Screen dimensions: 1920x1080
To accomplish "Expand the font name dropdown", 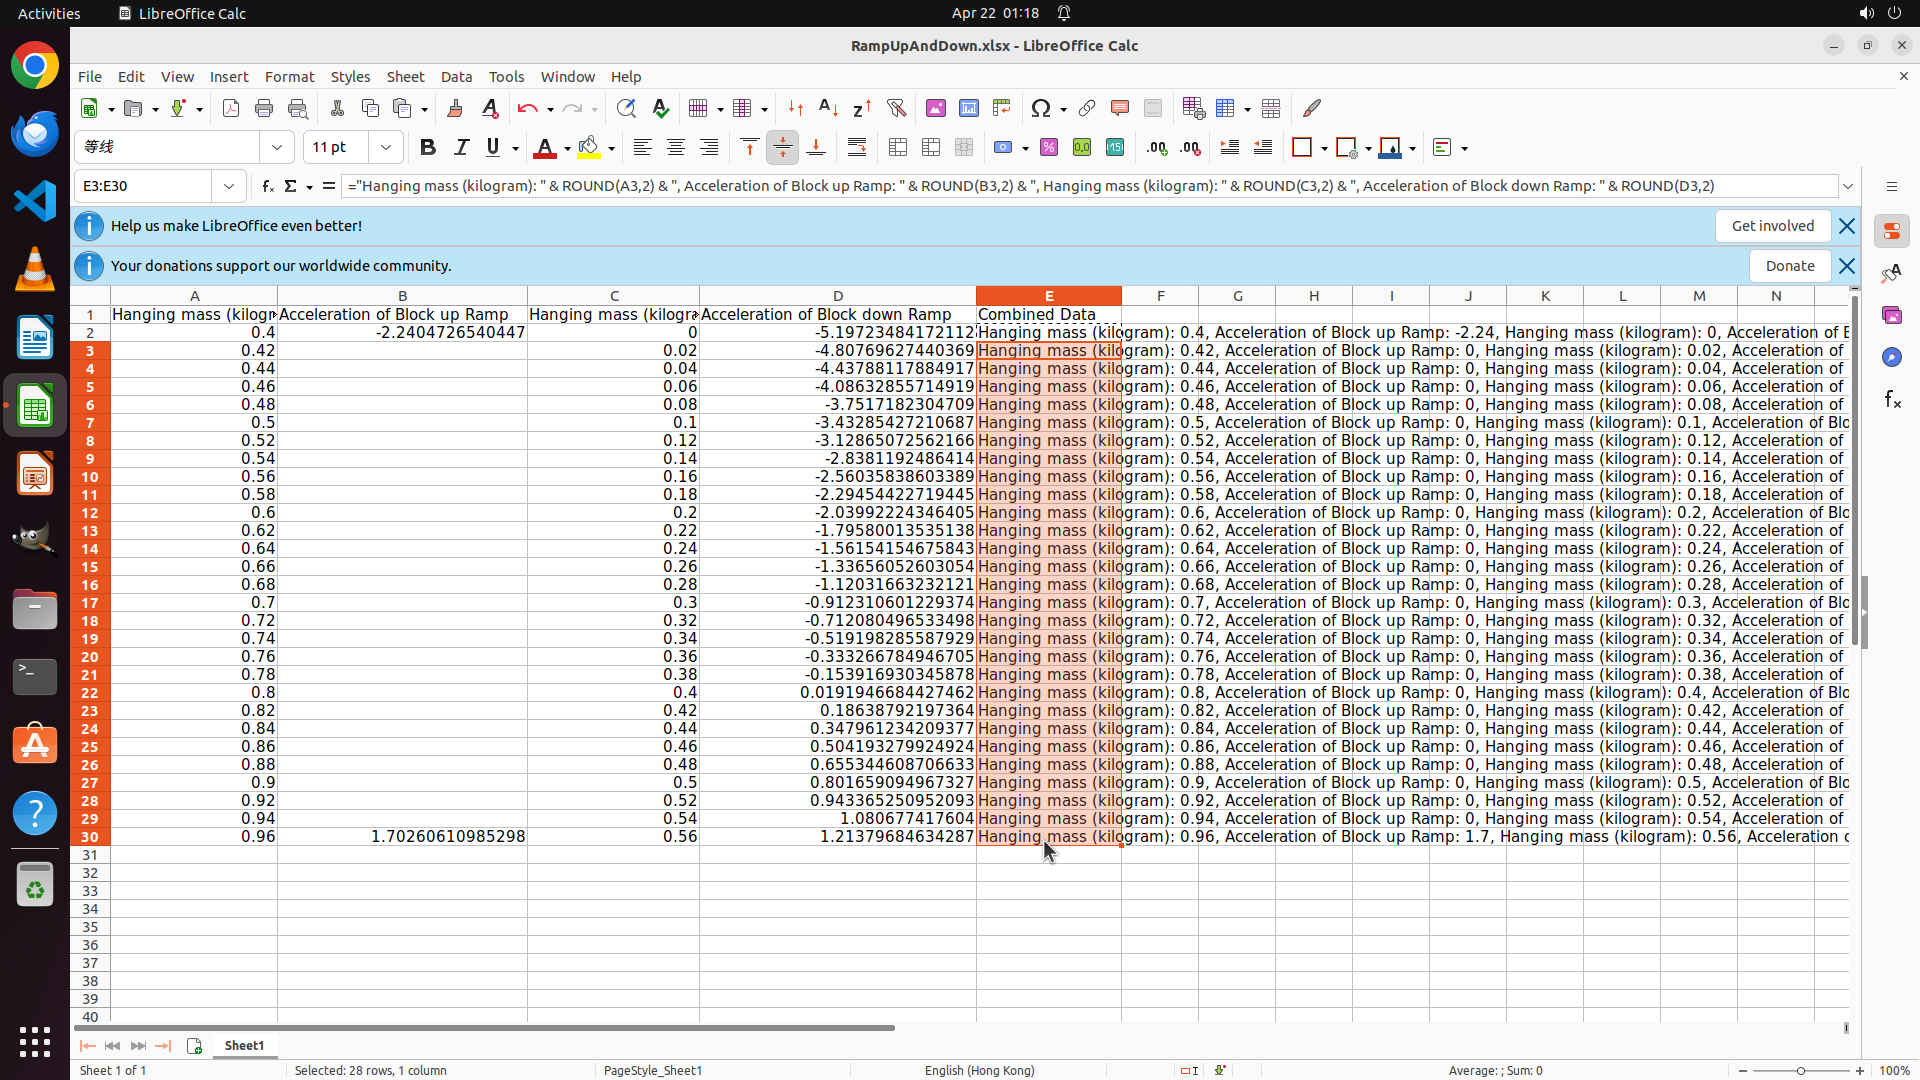I will [277, 148].
